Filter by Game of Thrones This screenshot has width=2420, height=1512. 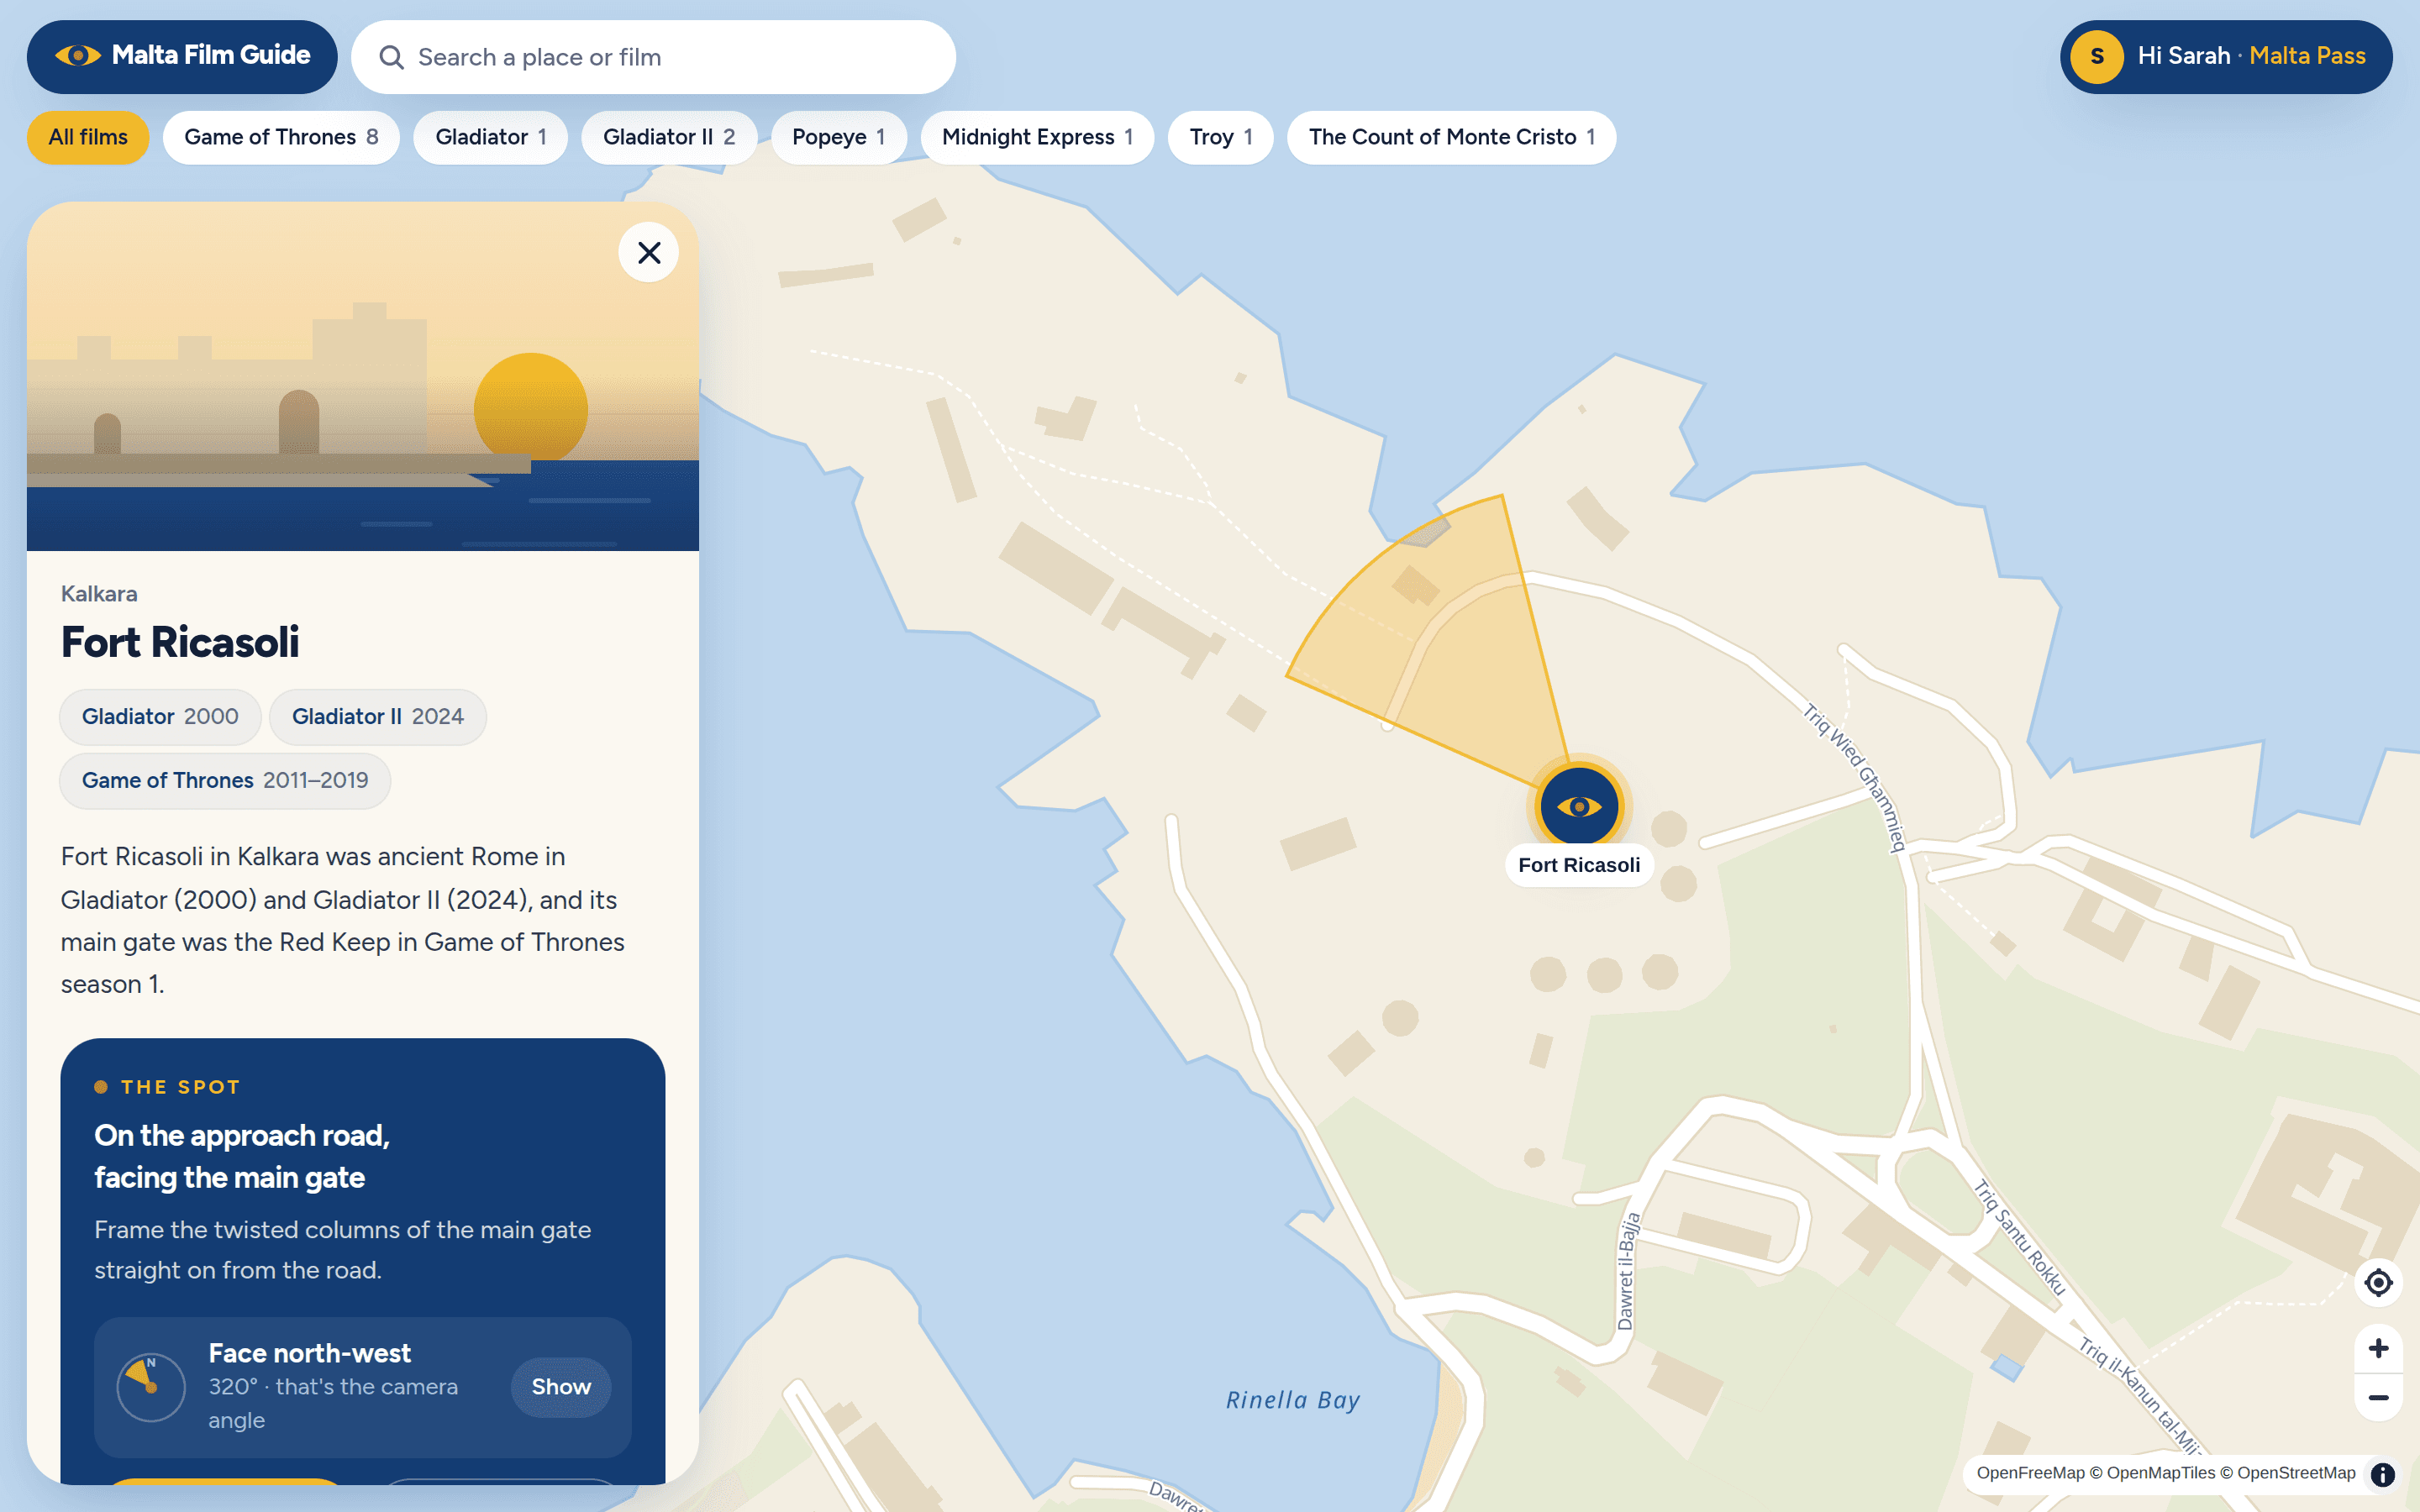(x=281, y=137)
